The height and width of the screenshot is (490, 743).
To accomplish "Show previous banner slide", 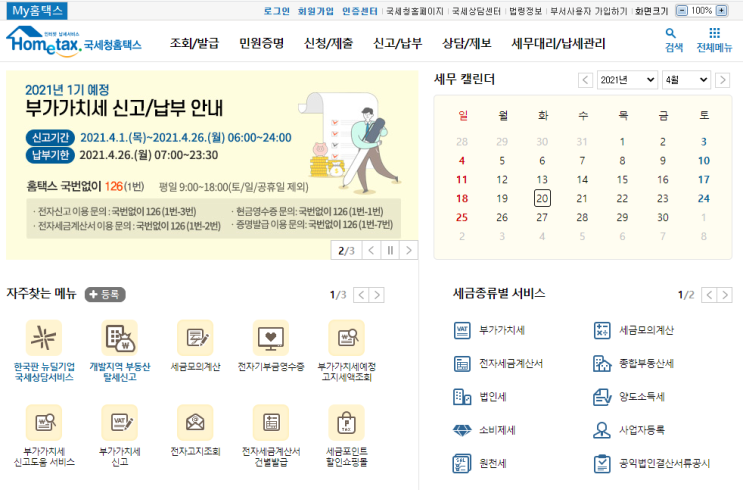I will [371, 250].
